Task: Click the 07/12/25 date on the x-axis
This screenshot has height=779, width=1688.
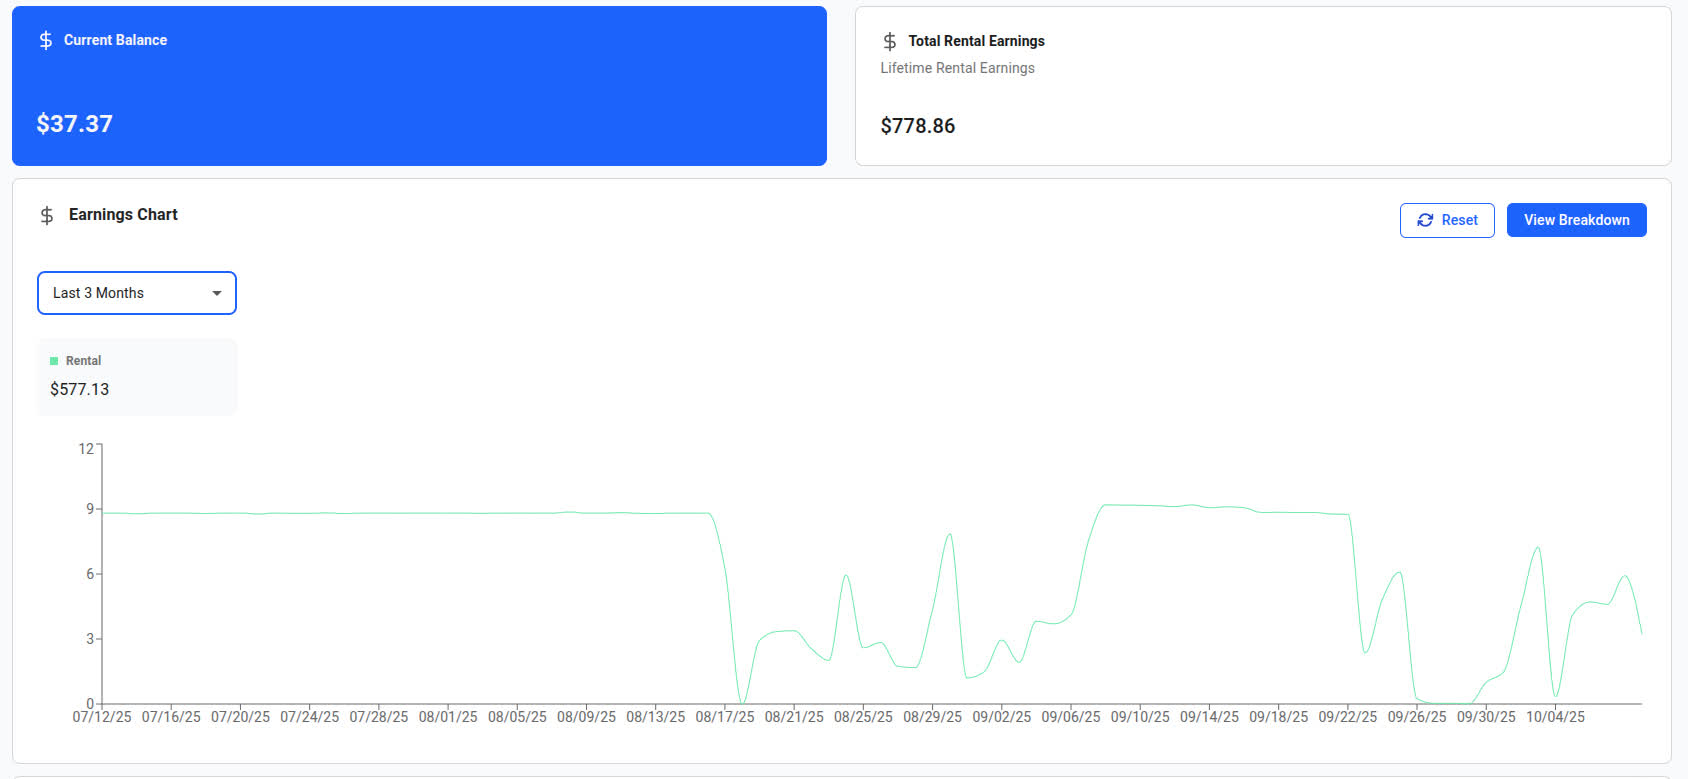Action: pos(102,717)
